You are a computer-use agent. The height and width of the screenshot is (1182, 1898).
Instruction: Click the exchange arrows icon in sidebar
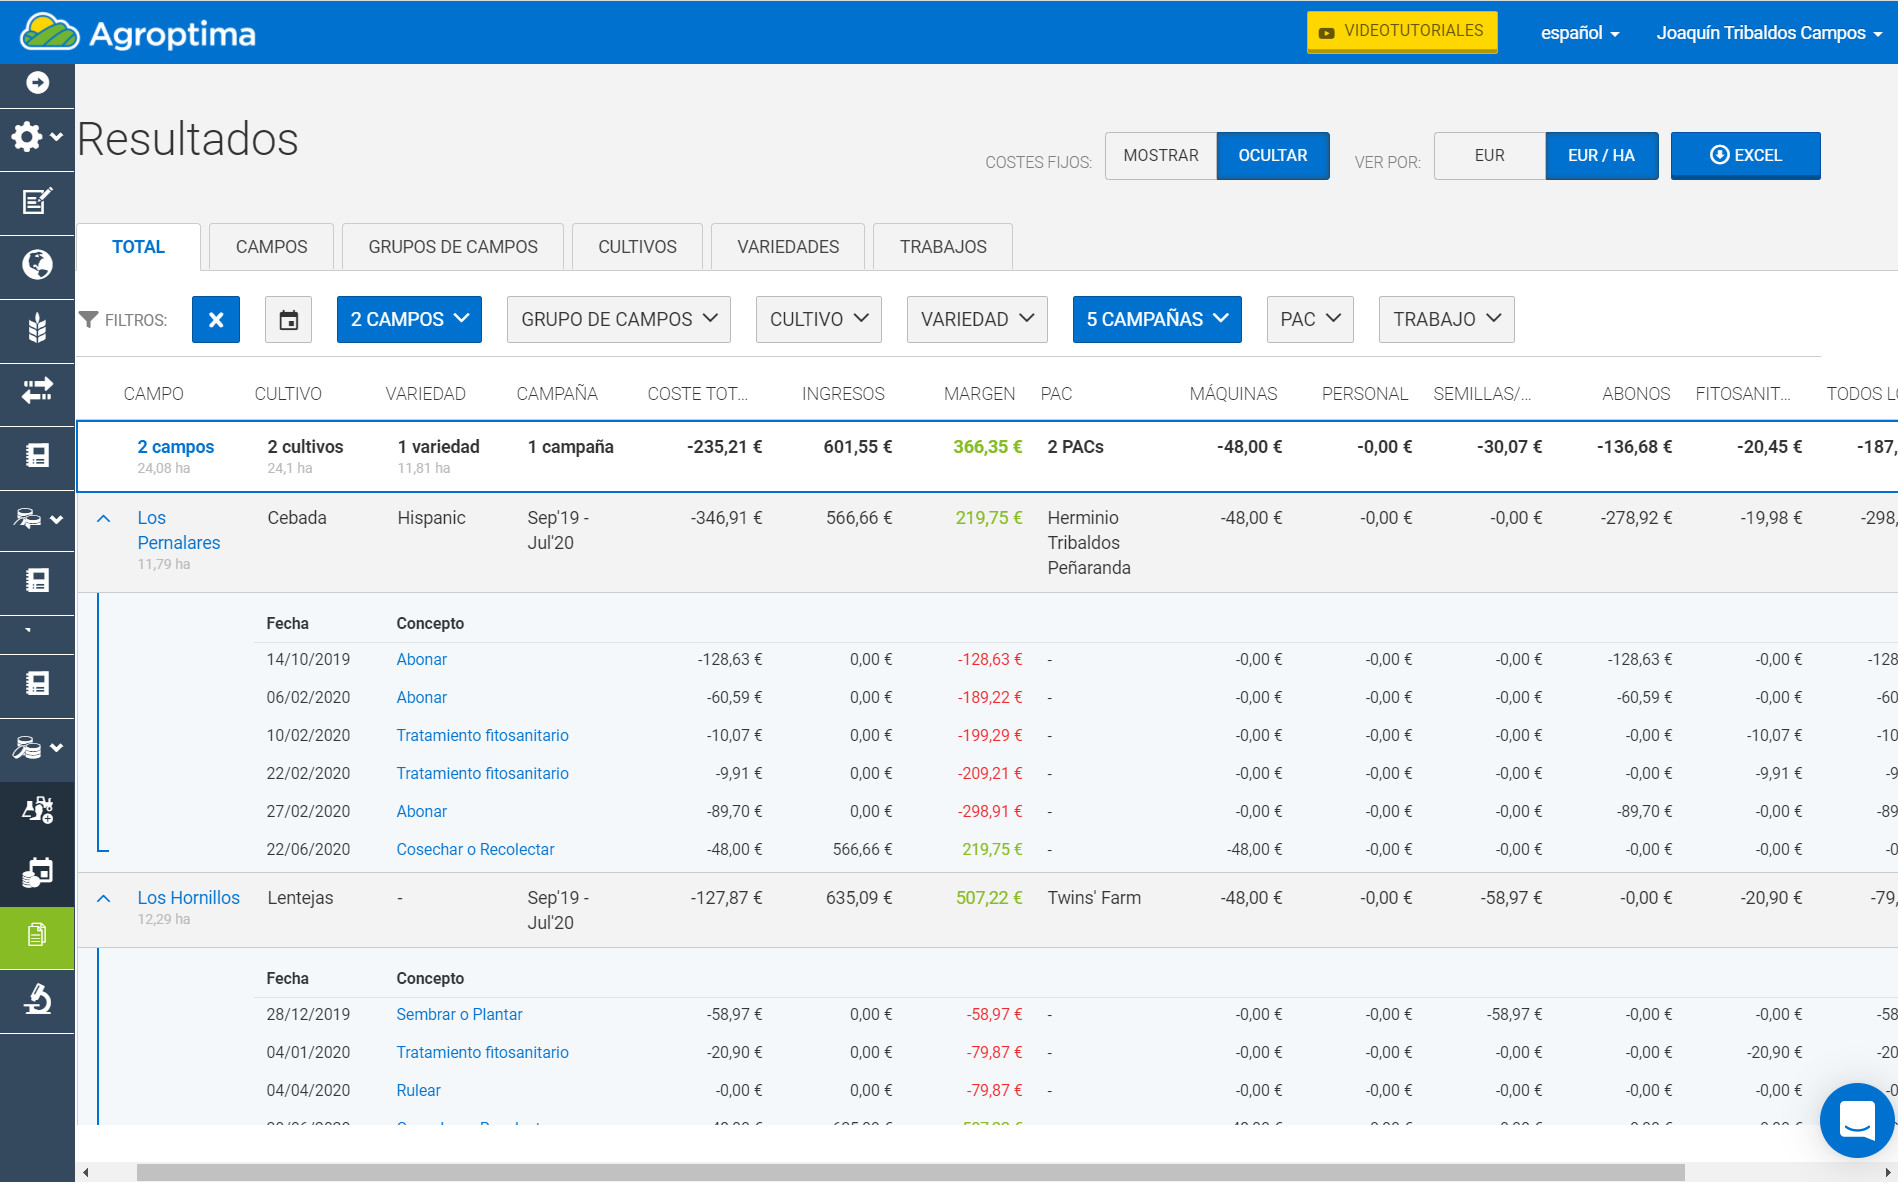37,391
